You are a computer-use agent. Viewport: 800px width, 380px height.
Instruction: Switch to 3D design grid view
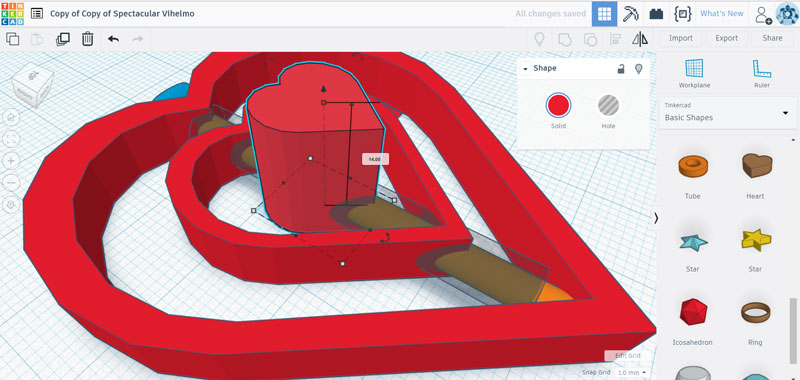[604, 14]
